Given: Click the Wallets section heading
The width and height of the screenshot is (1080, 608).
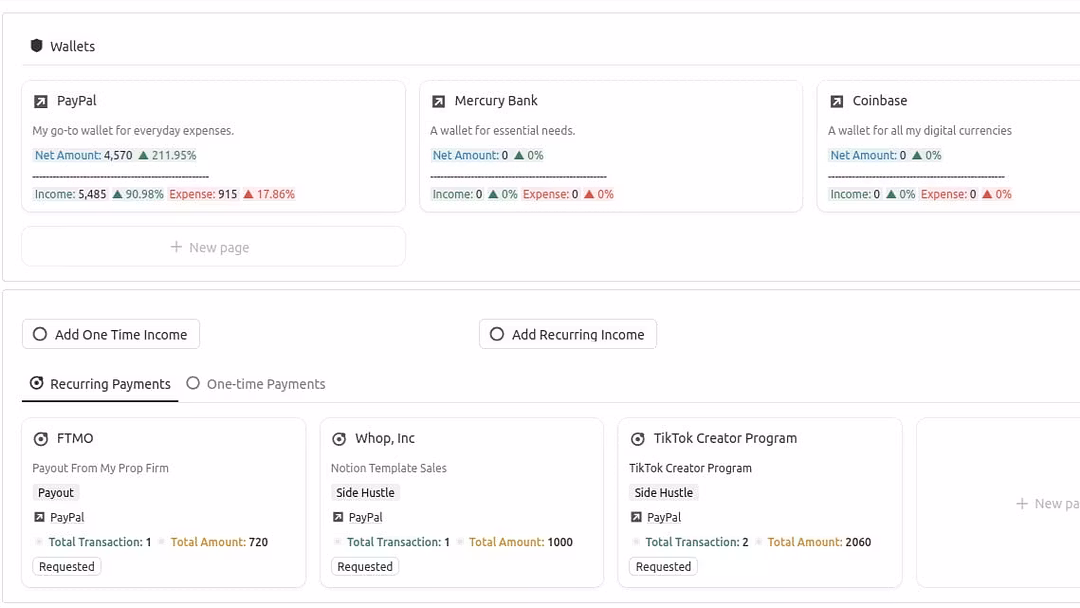Looking at the screenshot, I should click(x=72, y=46).
